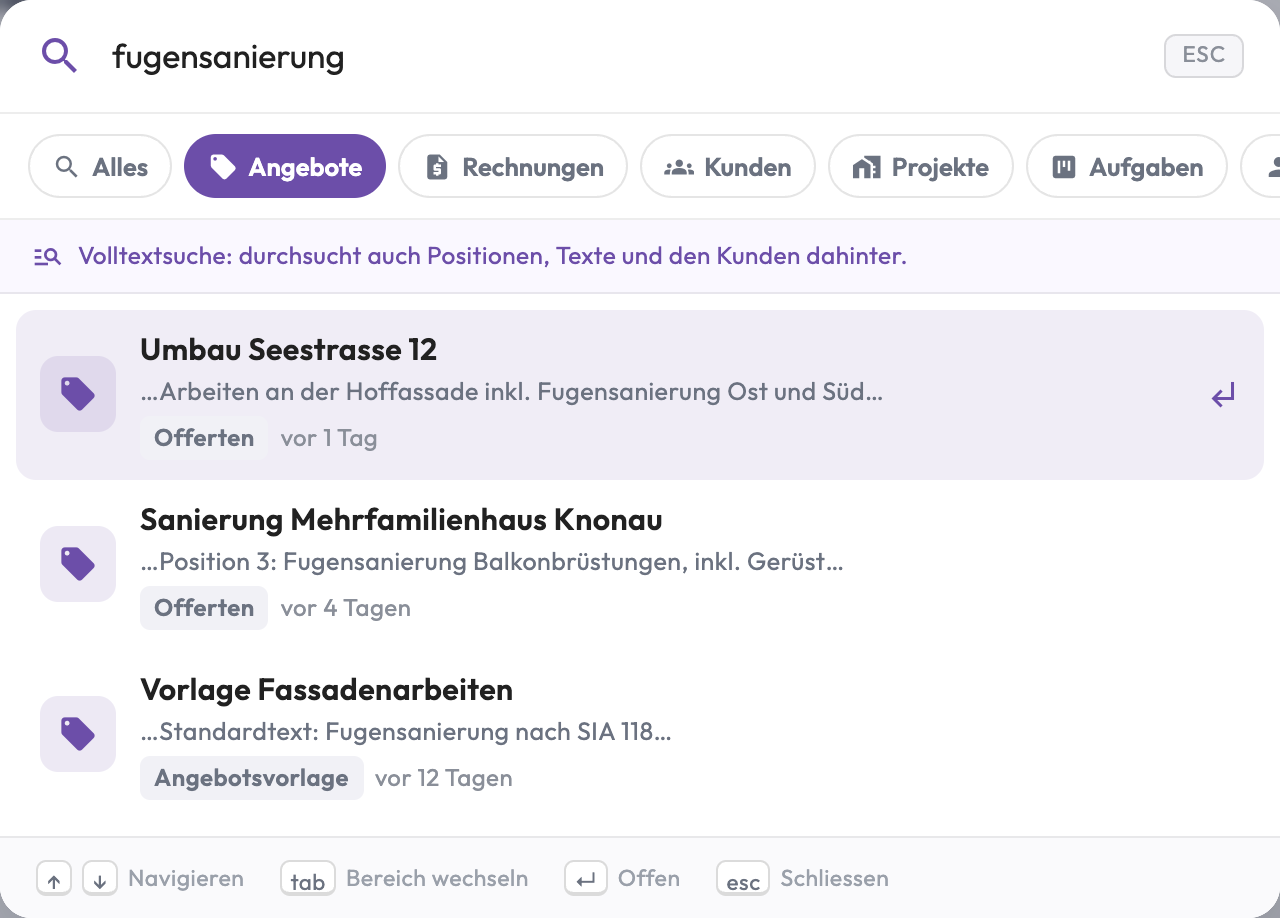Click the Bereich wechseln label
Image resolution: width=1280 pixels, height=918 pixels.
[437, 879]
